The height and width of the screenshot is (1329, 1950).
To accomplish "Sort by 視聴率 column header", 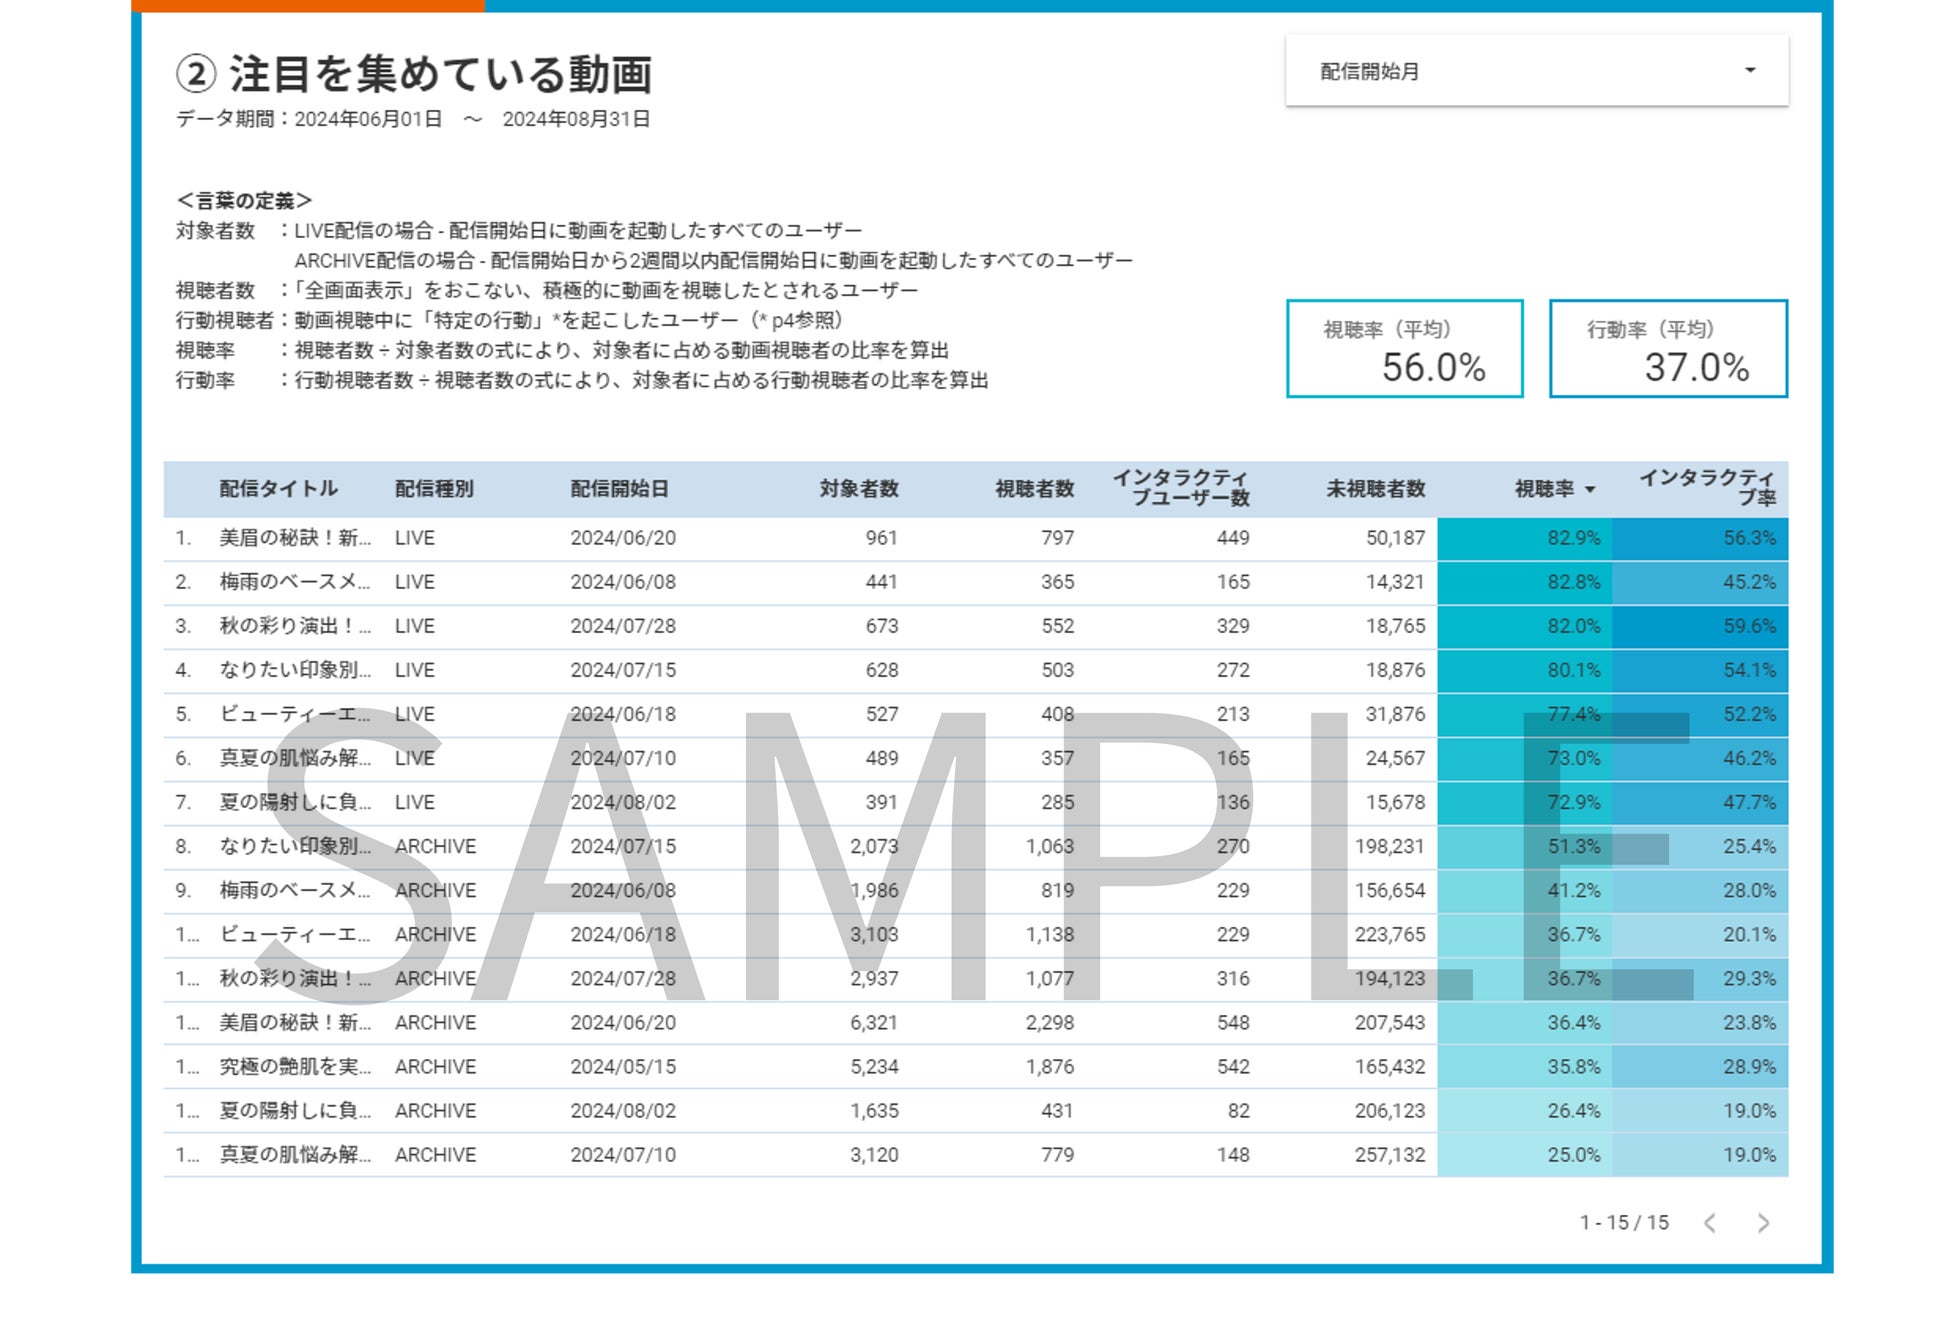I will tap(1543, 489).
